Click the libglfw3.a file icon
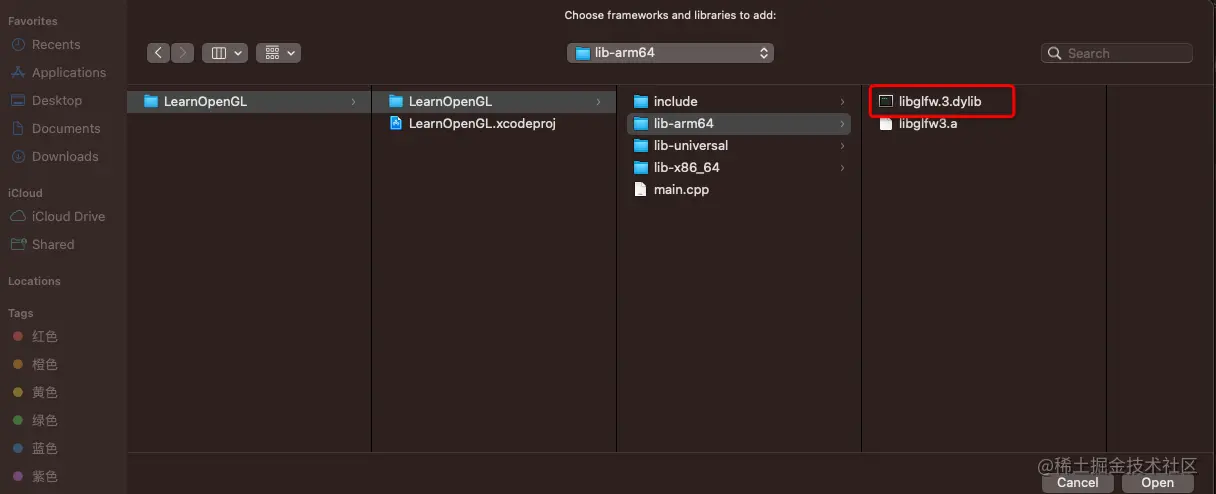The height and width of the screenshot is (494, 1216). click(x=886, y=123)
